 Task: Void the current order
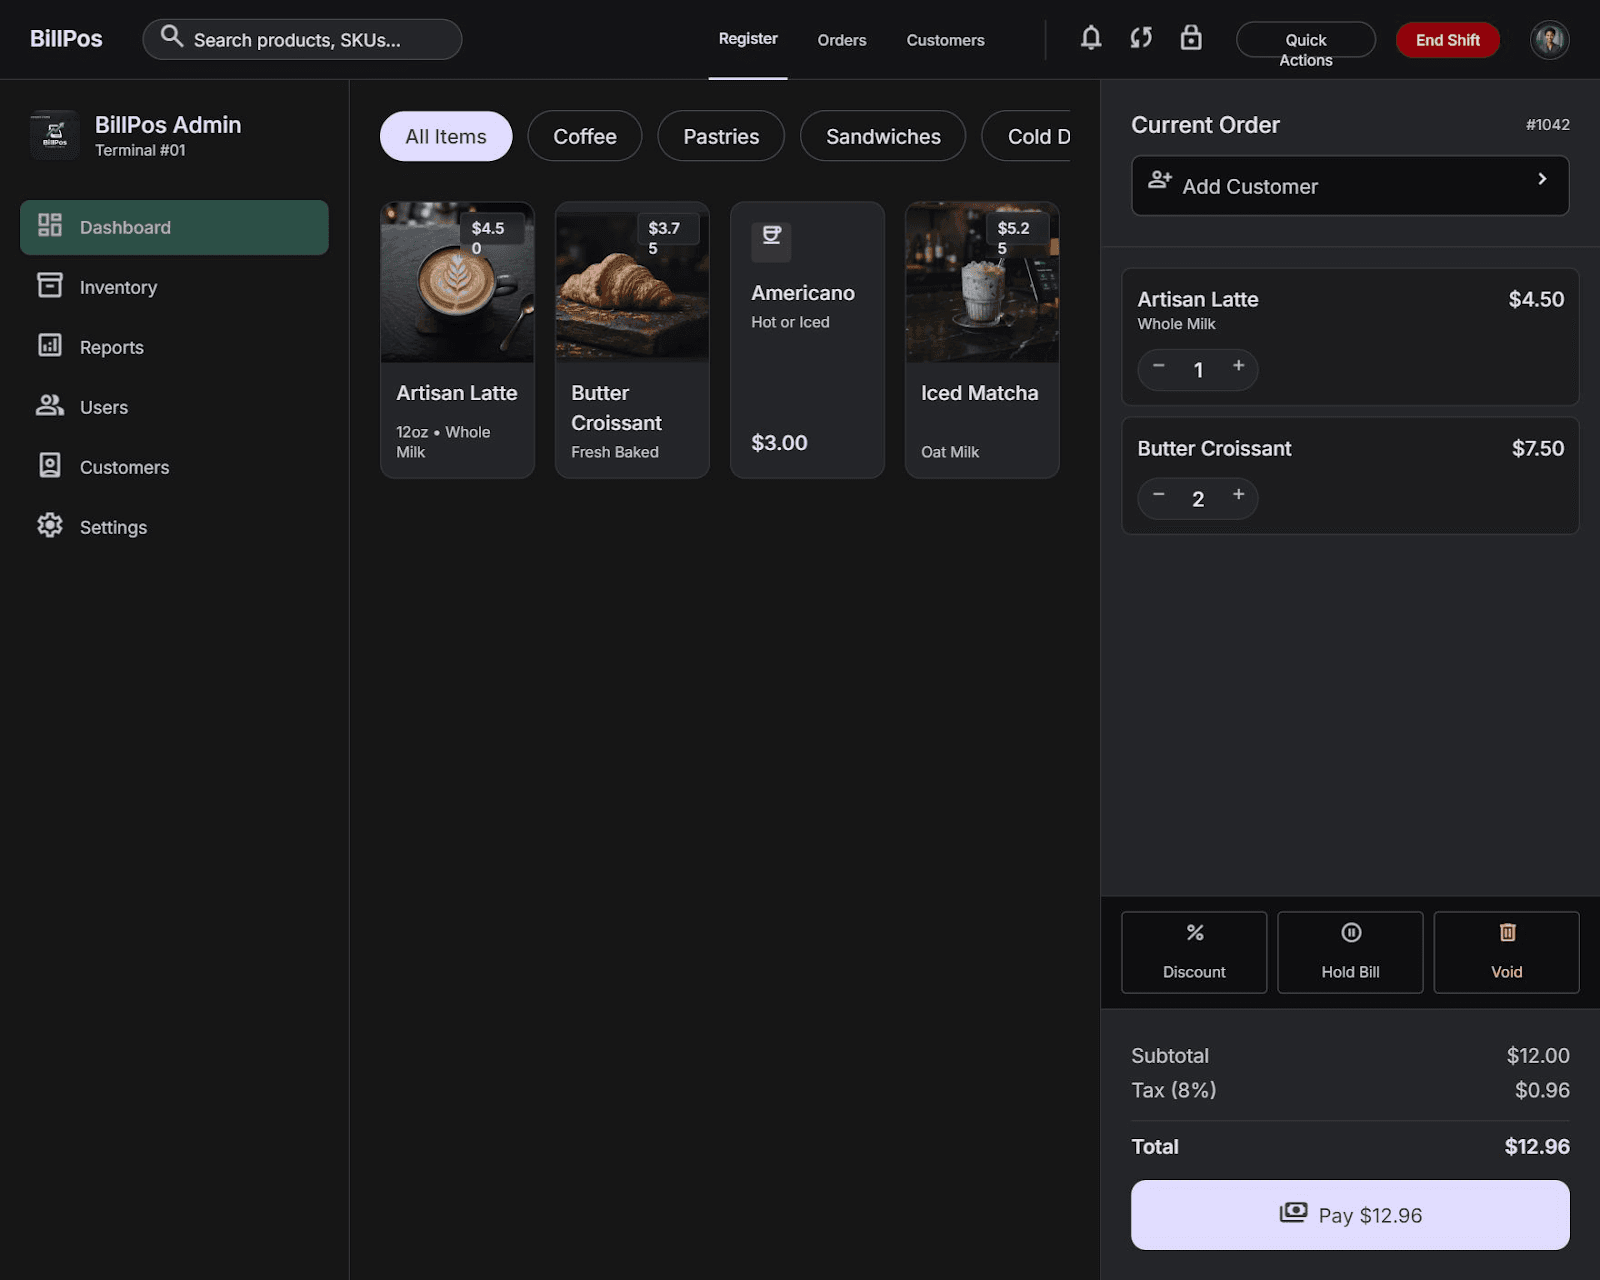click(x=1506, y=952)
